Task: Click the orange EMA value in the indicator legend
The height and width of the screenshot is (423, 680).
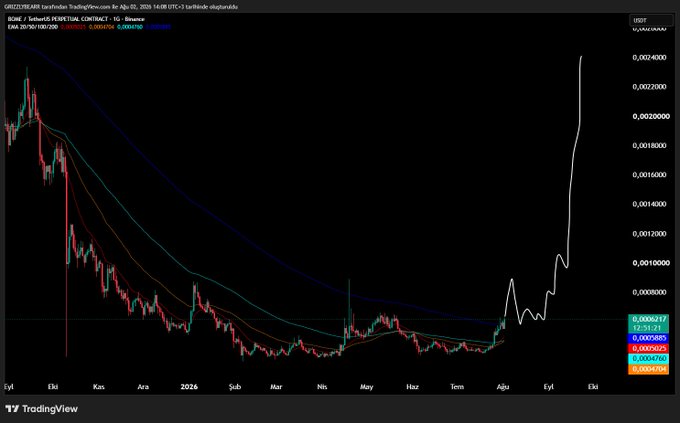Action: pyautogui.click(x=101, y=27)
